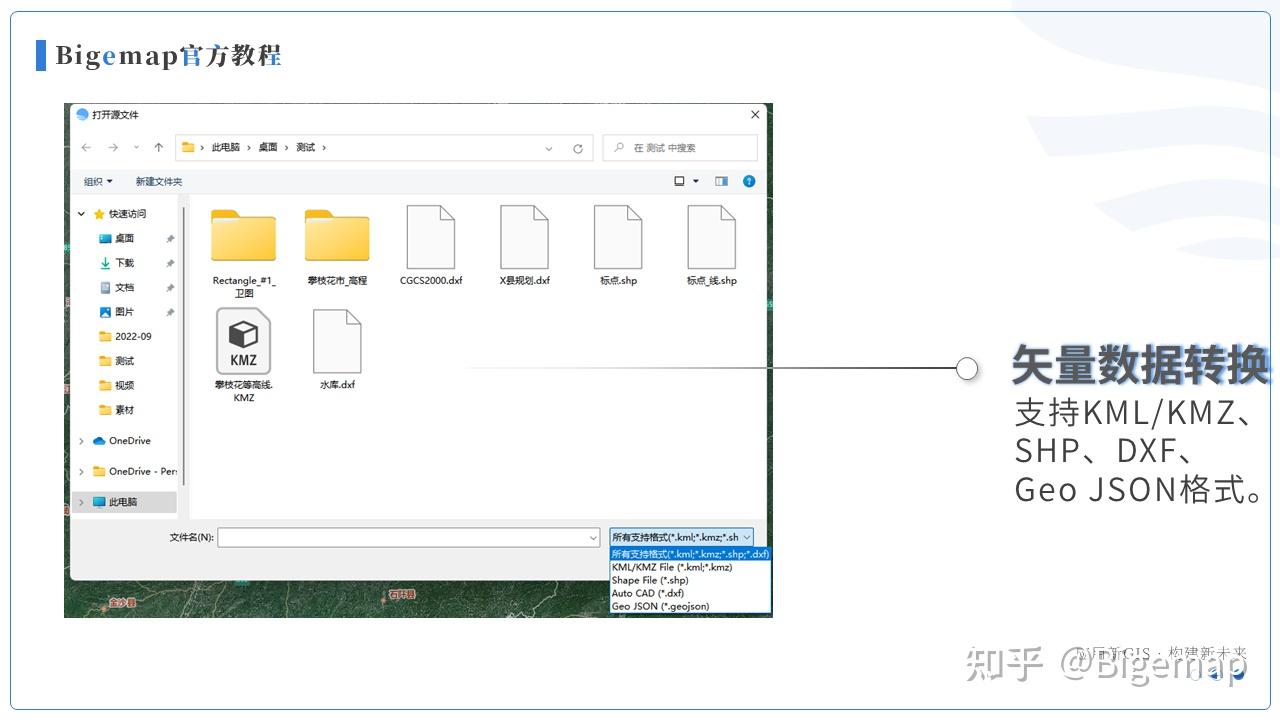The width and height of the screenshot is (1280, 720).
Task: Choose Geo JSON (*.geojson) from the list
Action: 660,605
